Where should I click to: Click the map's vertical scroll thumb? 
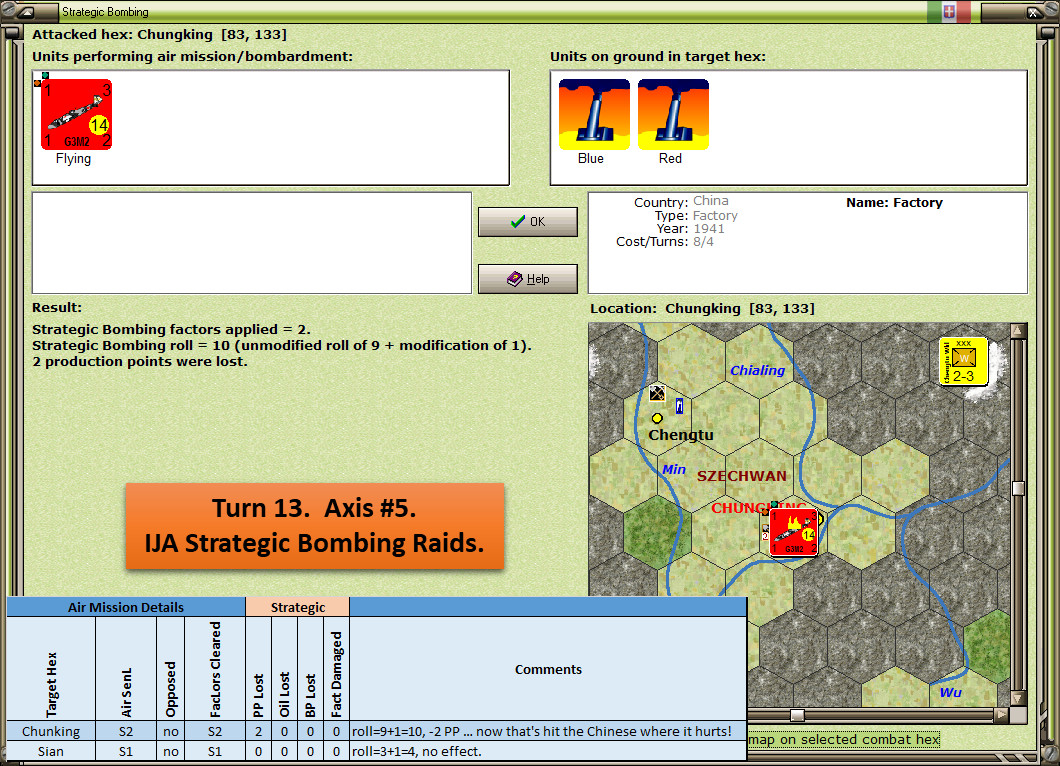[1017, 488]
